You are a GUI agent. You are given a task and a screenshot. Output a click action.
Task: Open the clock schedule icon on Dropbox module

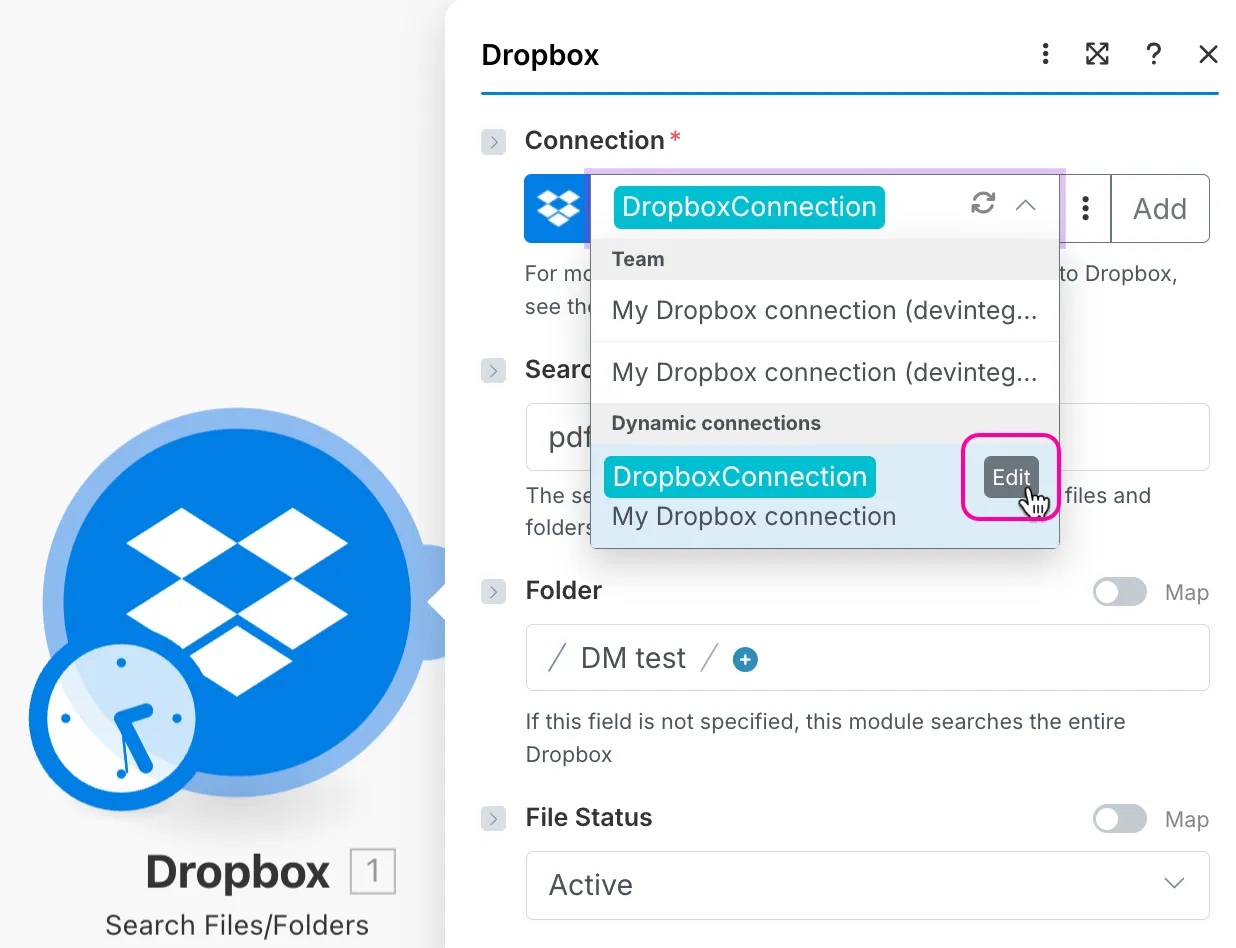tap(121, 720)
